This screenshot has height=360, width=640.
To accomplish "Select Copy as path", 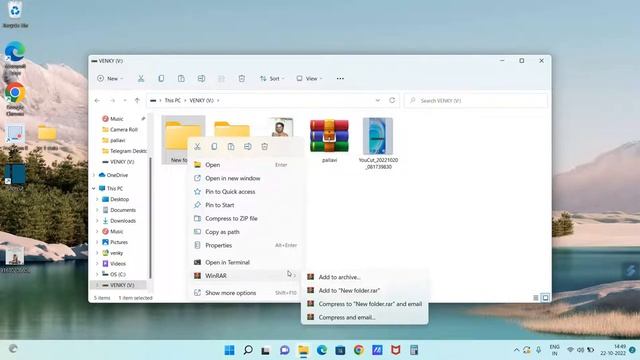I will click(x=246, y=232).
